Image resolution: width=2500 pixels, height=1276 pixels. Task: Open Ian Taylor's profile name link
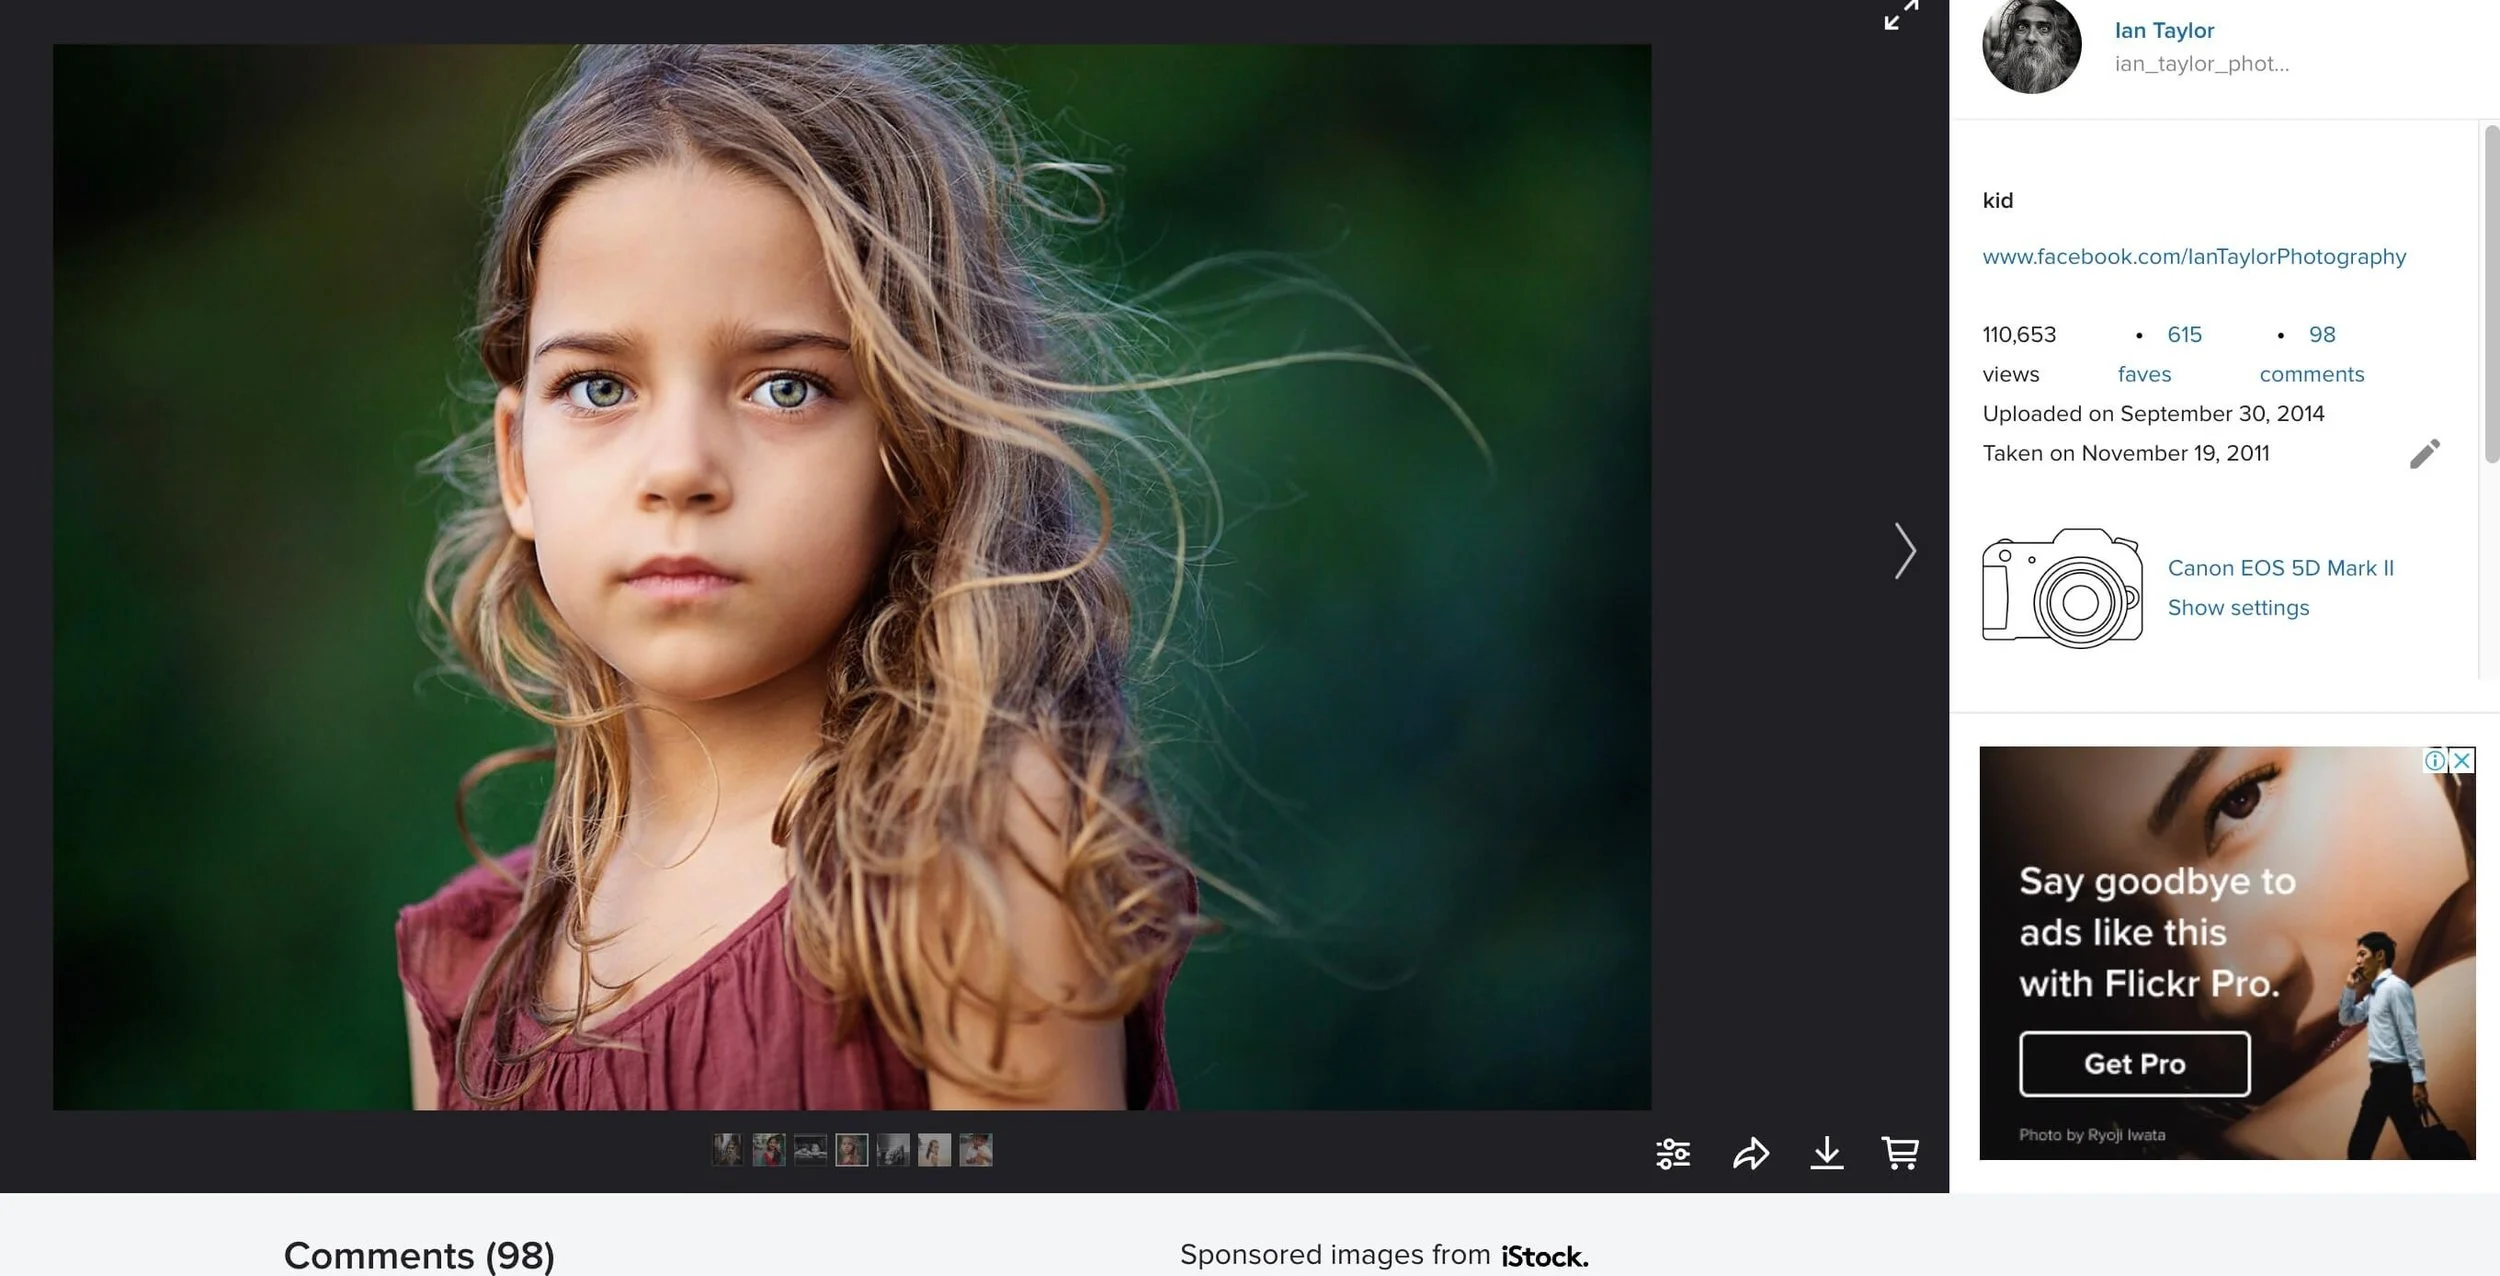2164,31
